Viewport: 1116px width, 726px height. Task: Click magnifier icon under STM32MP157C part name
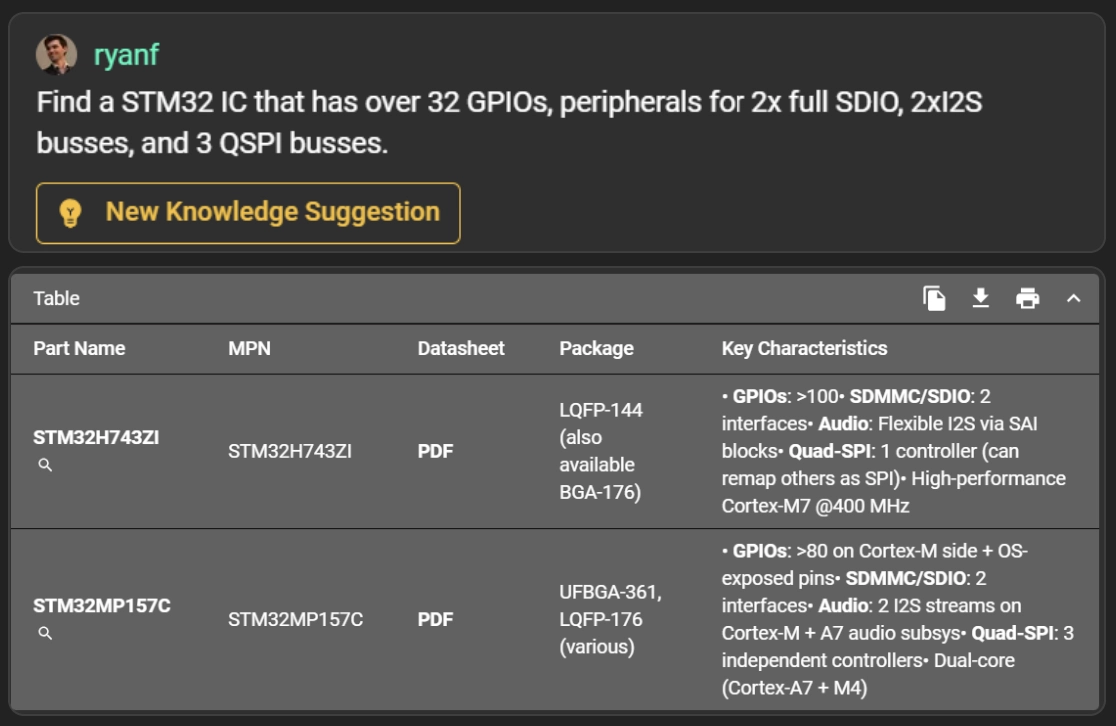[45, 633]
